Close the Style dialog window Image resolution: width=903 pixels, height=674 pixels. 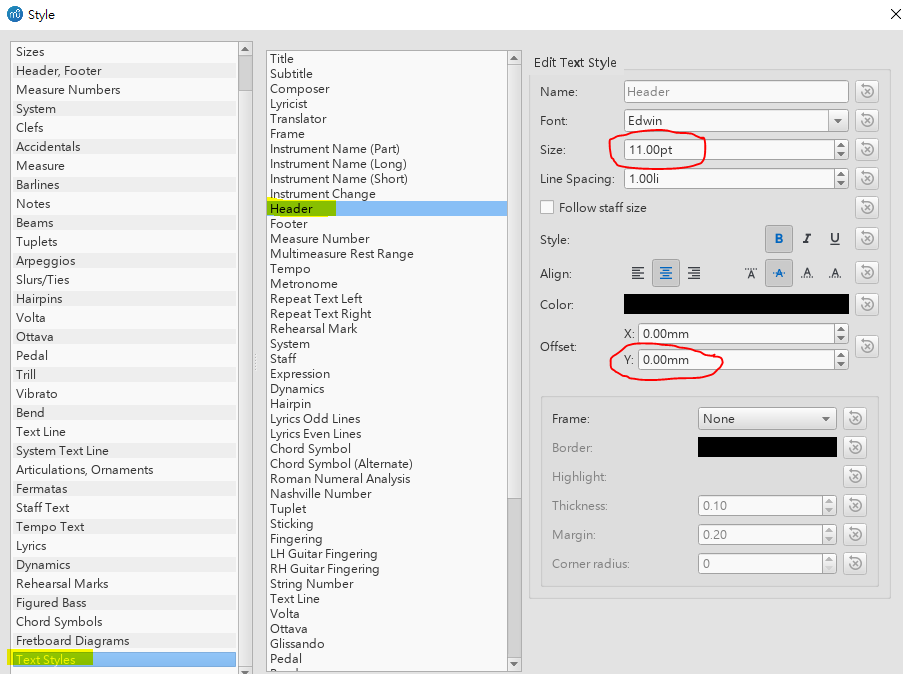point(894,14)
